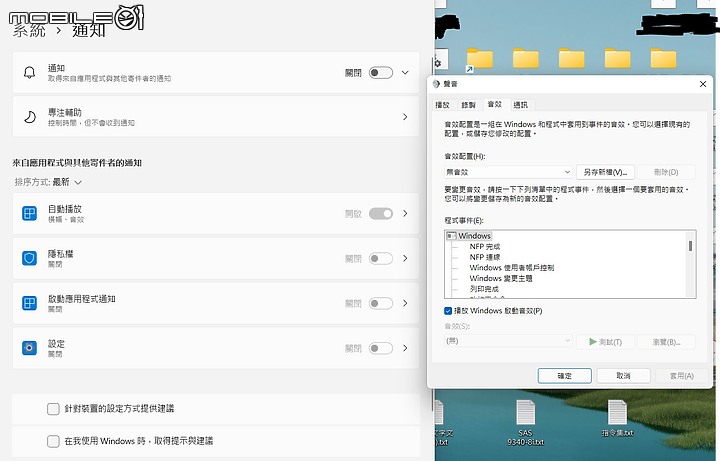Open 啟動應用程式通知 details chevron

click(x=405, y=304)
